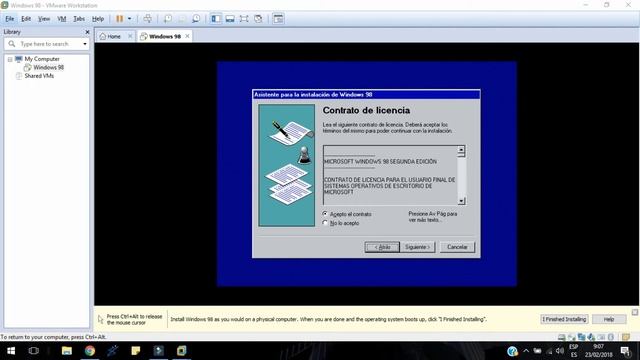This screenshot has height=360, width=640.
Task: Select 'No lo acepto' radio button
Action: (325, 223)
